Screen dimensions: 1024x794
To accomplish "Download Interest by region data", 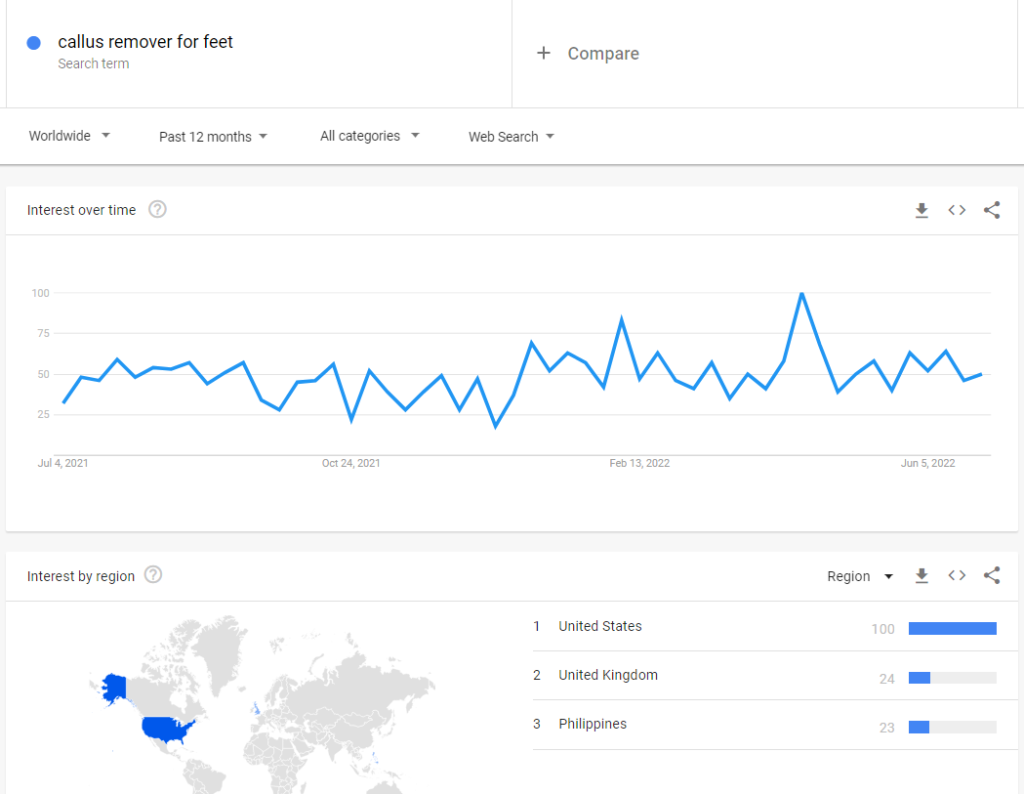I will pos(921,576).
